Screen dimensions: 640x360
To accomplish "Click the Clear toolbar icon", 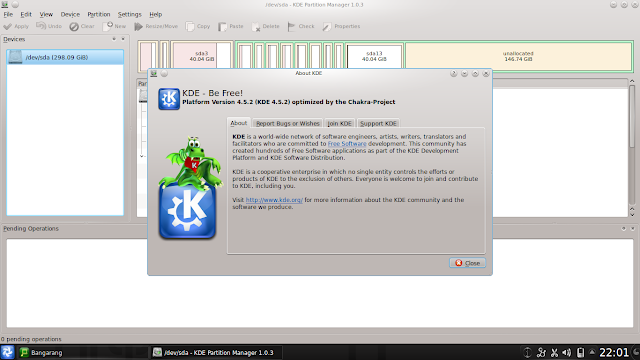I will click(x=74, y=27).
